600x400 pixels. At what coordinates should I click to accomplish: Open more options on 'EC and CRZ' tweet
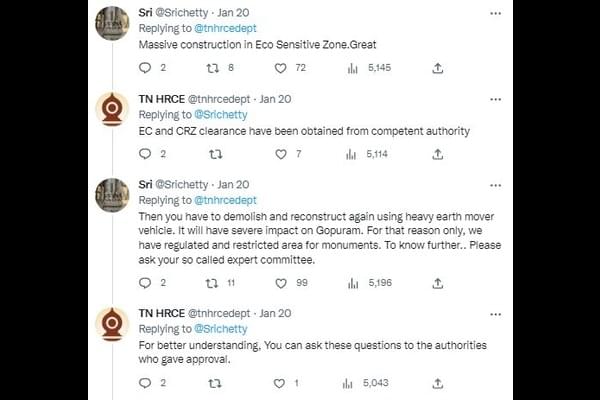(496, 100)
